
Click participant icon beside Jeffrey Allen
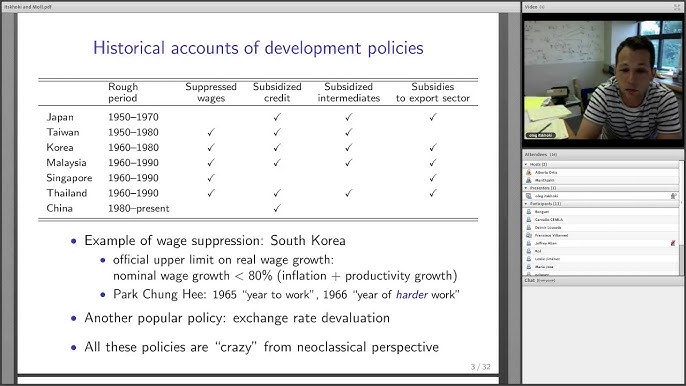coord(528,243)
